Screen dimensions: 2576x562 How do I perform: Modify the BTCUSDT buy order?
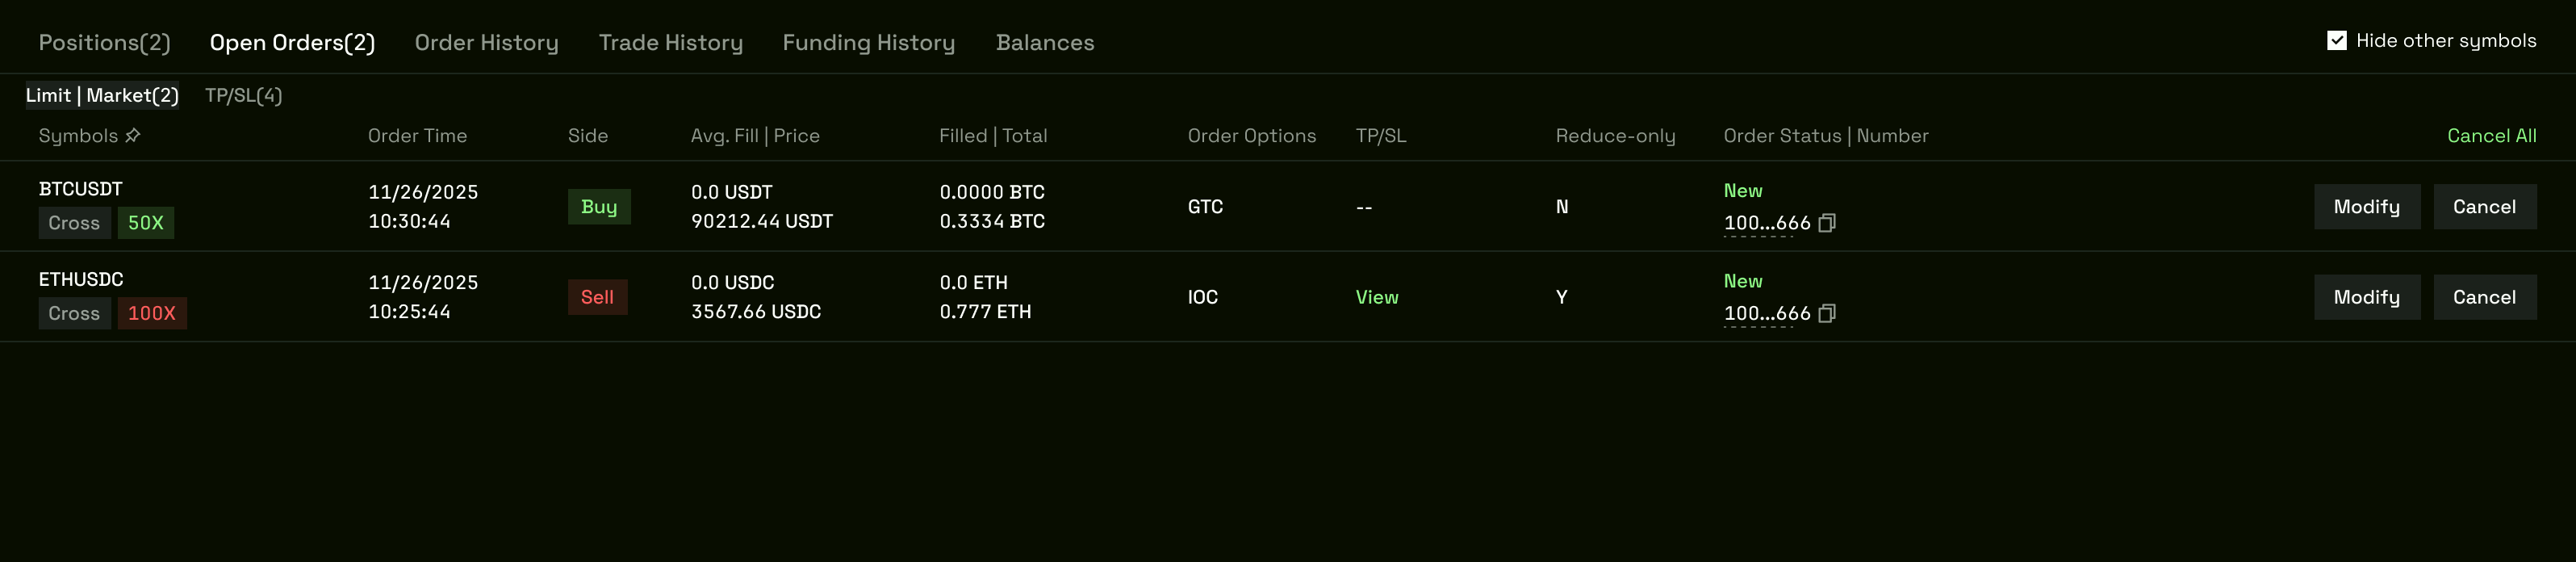tap(2366, 206)
